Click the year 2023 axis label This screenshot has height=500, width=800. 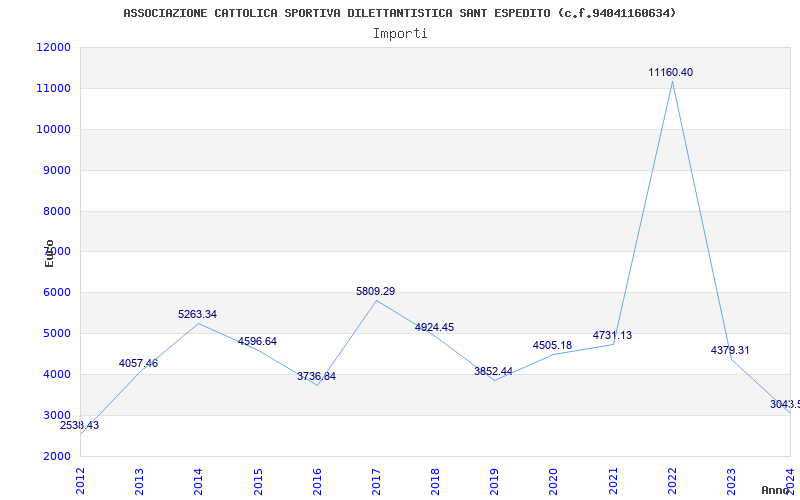(x=731, y=481)
